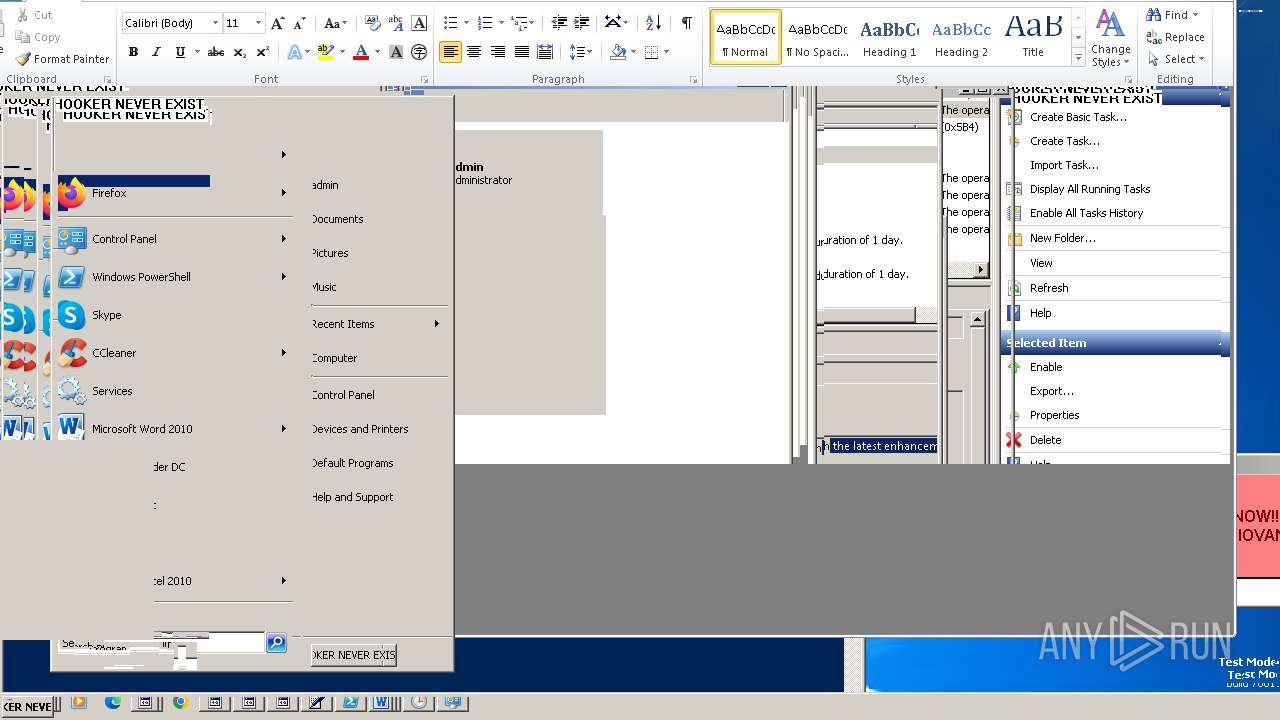Image resolution: width=1280 pixels, height=720 pixels.
Task: Open the Numbering dropdown arrow
Action: tap(500, 23)
